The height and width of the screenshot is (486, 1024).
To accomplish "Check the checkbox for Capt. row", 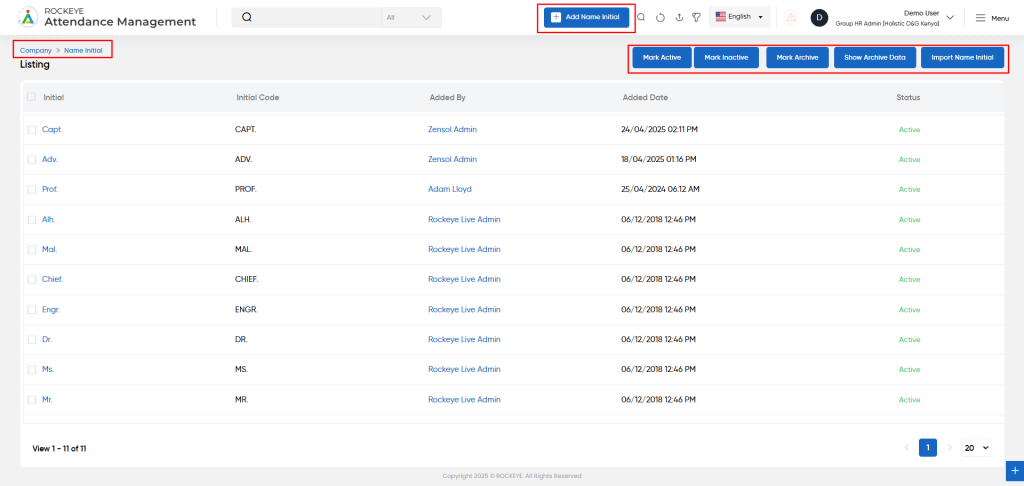I will pyautogui.click(x=32, y=130).
